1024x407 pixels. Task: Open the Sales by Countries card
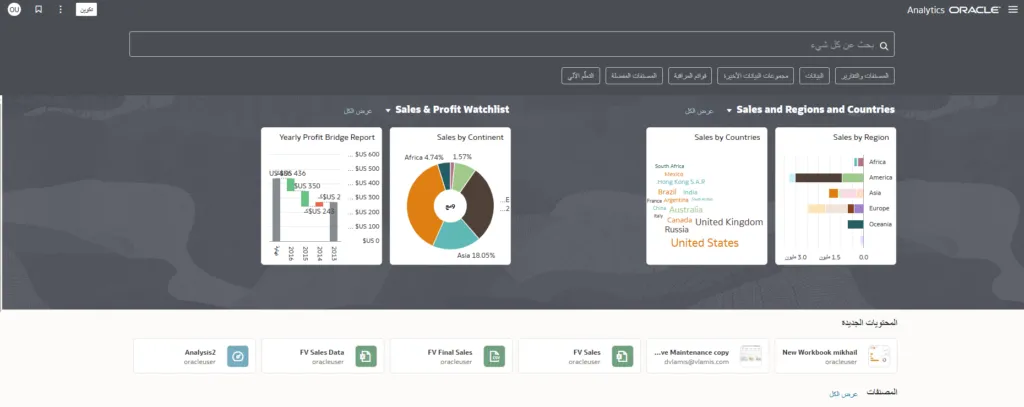[707, 196]
